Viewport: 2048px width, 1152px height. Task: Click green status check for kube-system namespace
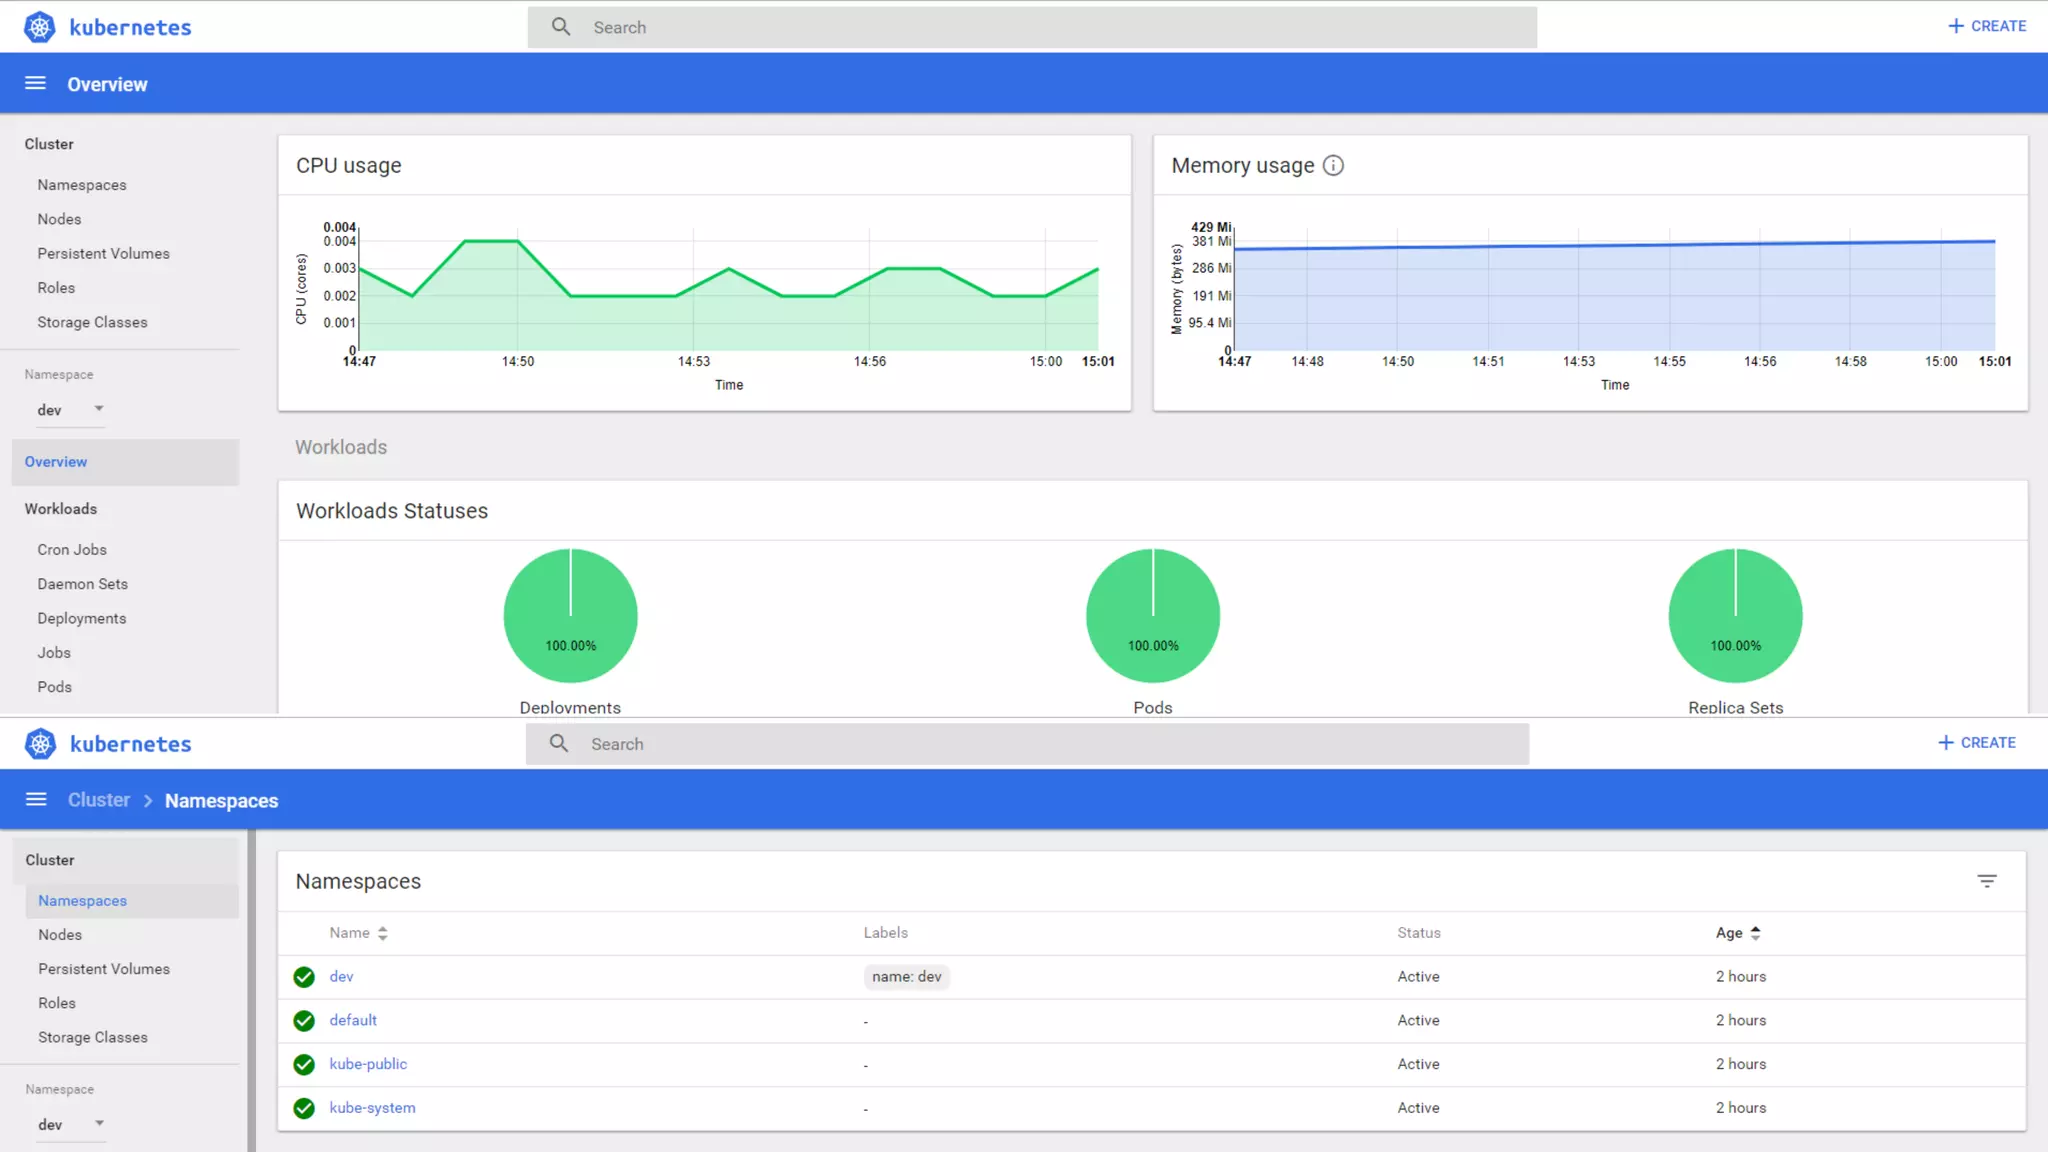pos(304,1108)
